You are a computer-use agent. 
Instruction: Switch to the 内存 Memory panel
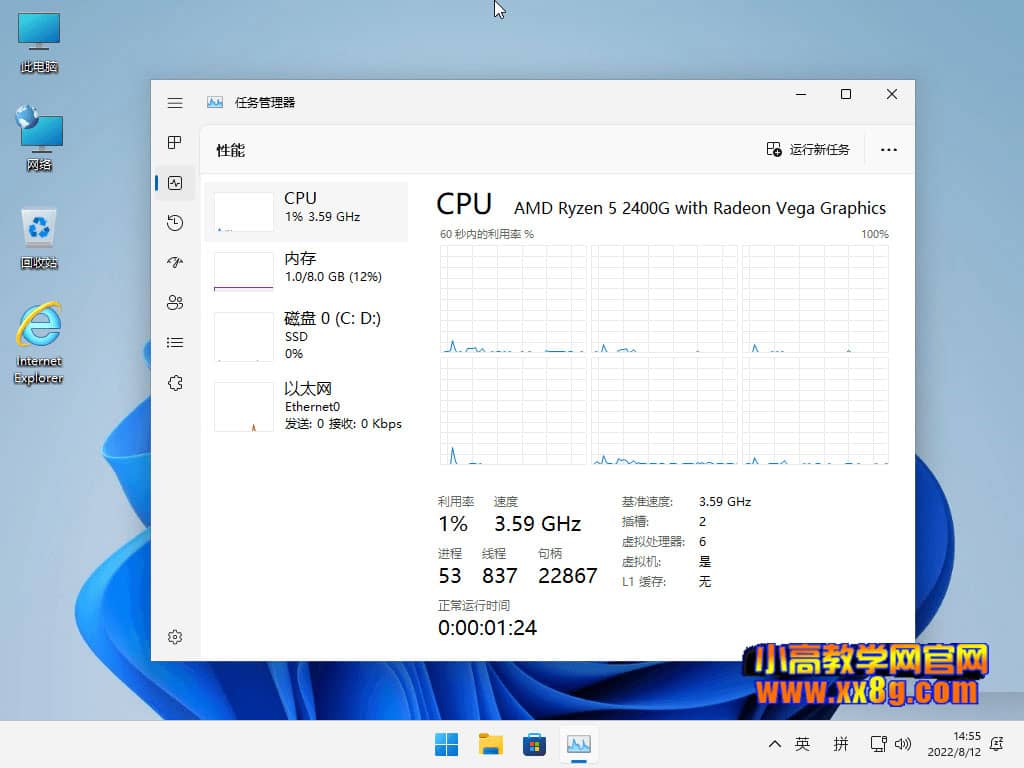tap(305, 267)
